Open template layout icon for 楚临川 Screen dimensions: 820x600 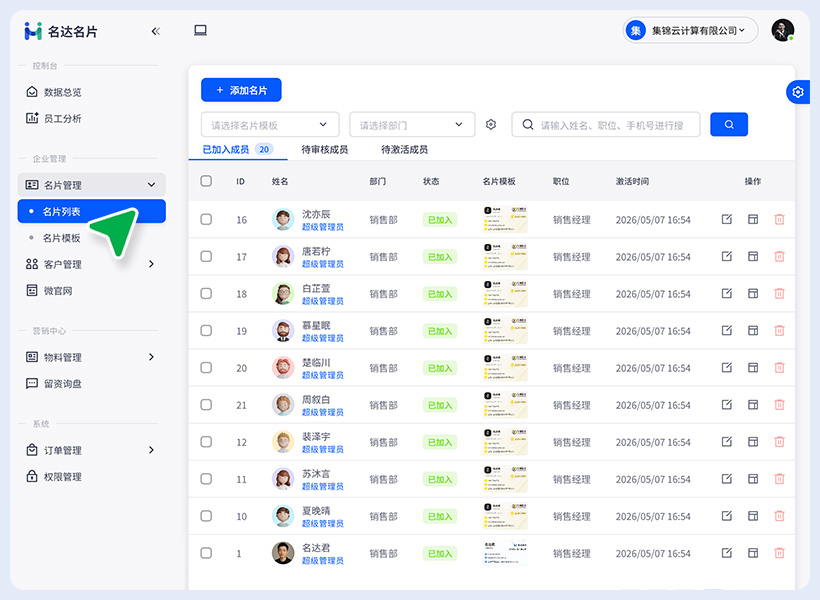click(753, 368)
